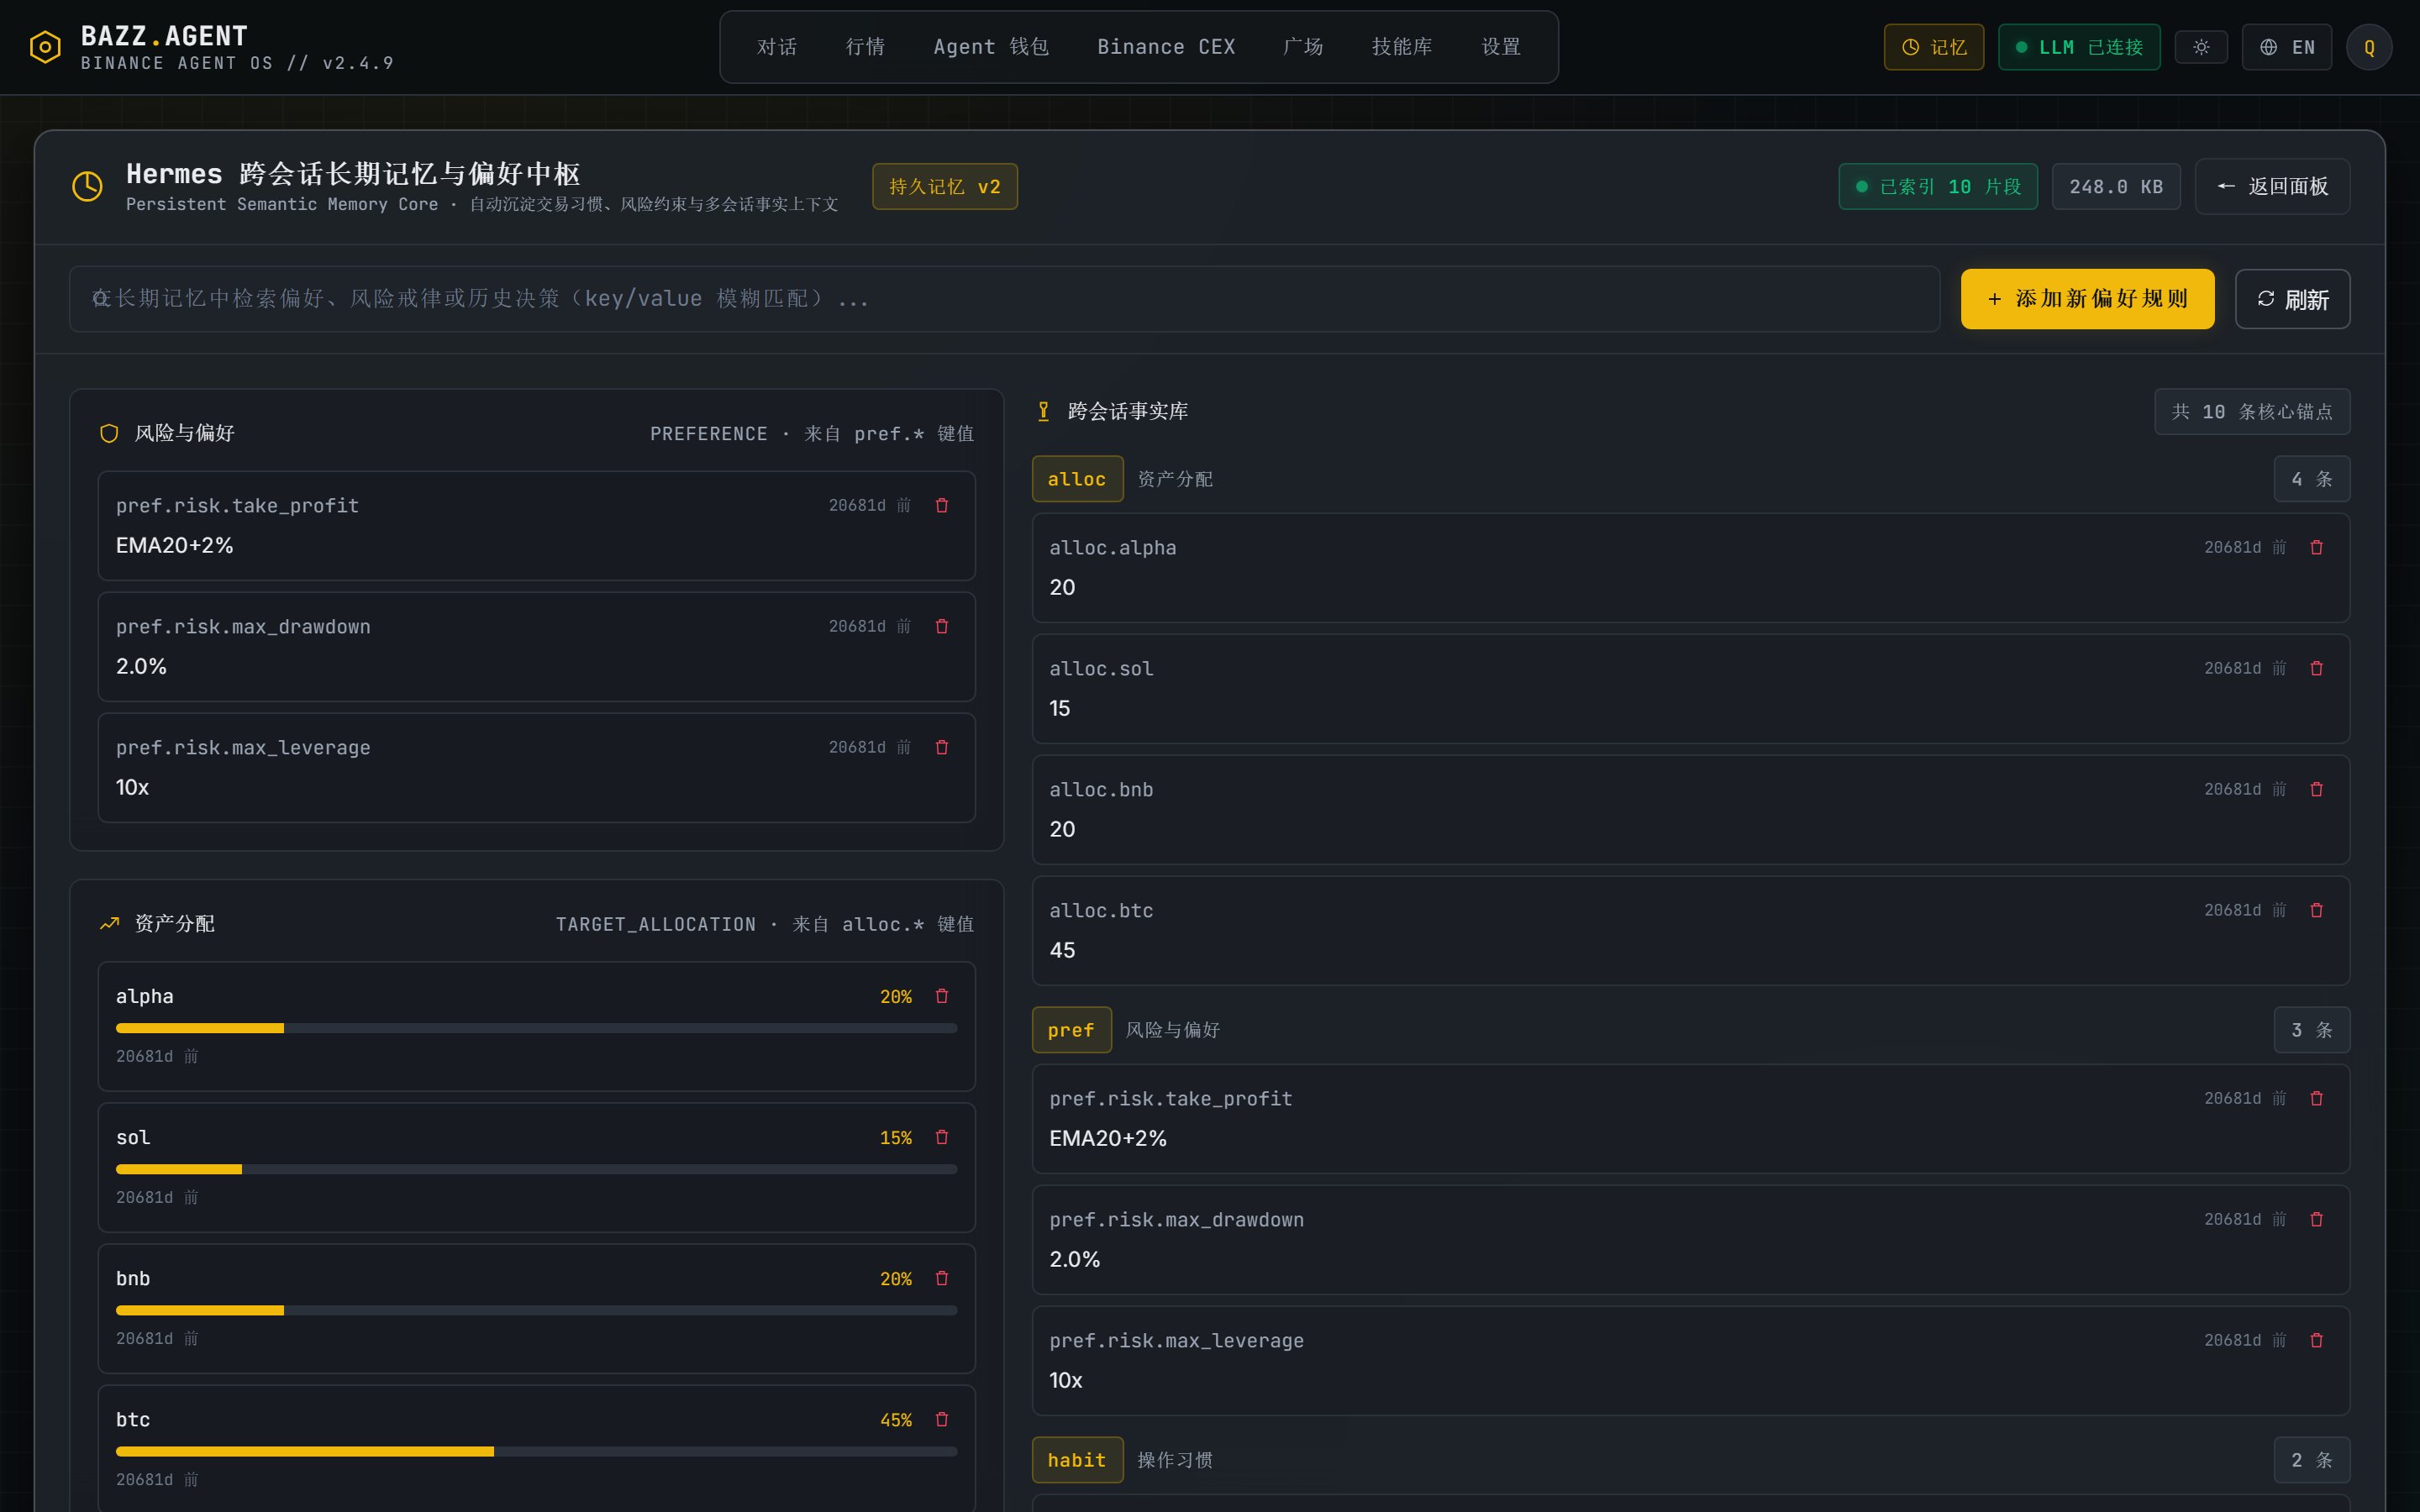Click the 已索引 10 片段 status badge
2420x1512 pixels.
point(1938,186)
